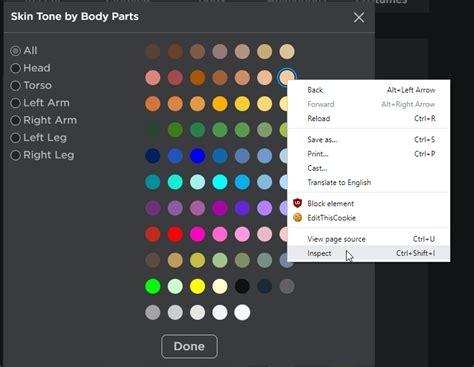Choose the dark teal swatch left of turquoise
This screenshot has width=474, height=367.
tap(153, 182)
